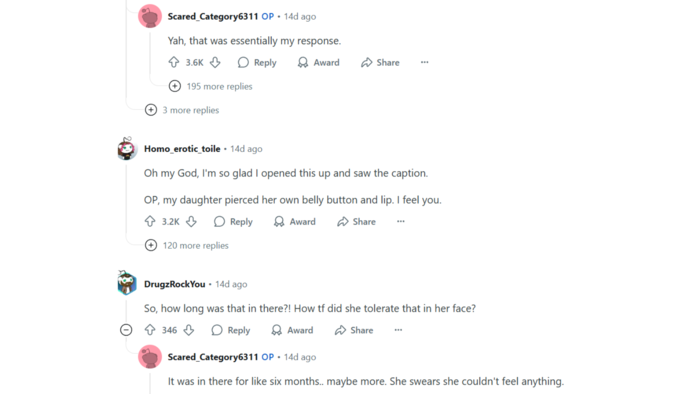Screen dimensions: 700x394
Task: Upvote Scared_Category6311's 3.6K comment
Action: (x=174, y=62)
